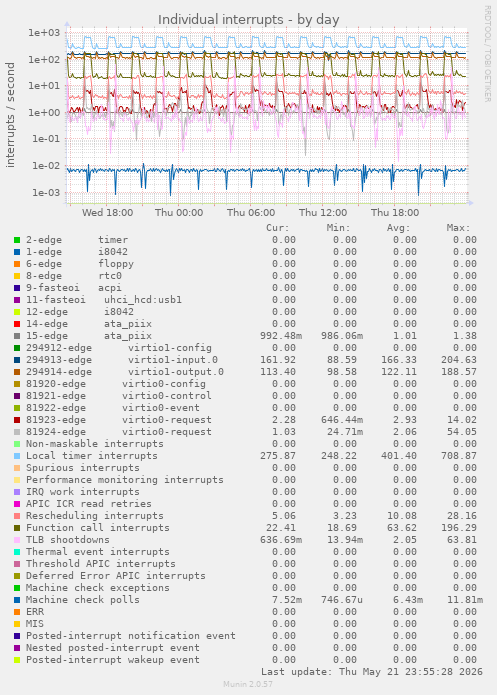
Task: Click the Last update timestamp text
Action: tap(372, 672)
